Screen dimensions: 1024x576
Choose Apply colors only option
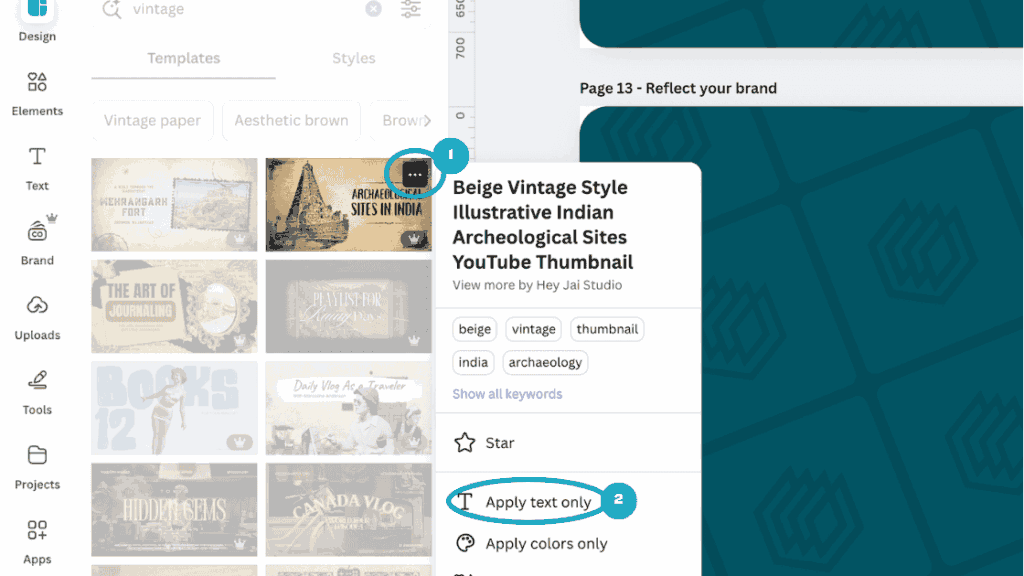(546, 544)
